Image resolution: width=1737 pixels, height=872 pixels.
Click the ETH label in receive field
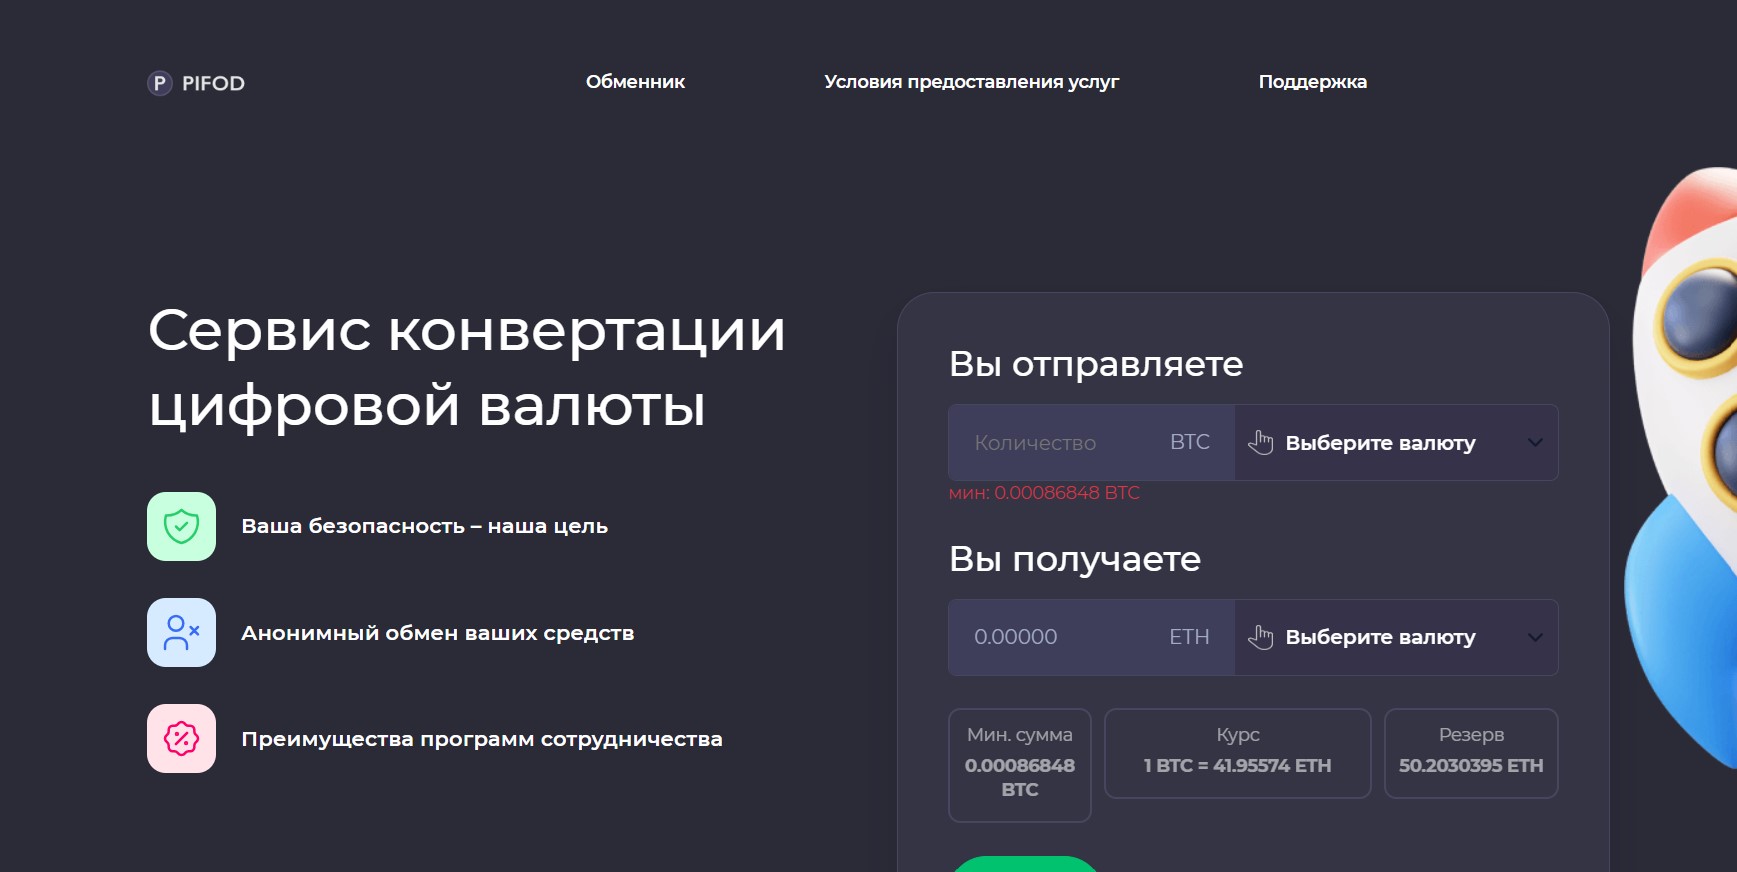pos(1189,637)
